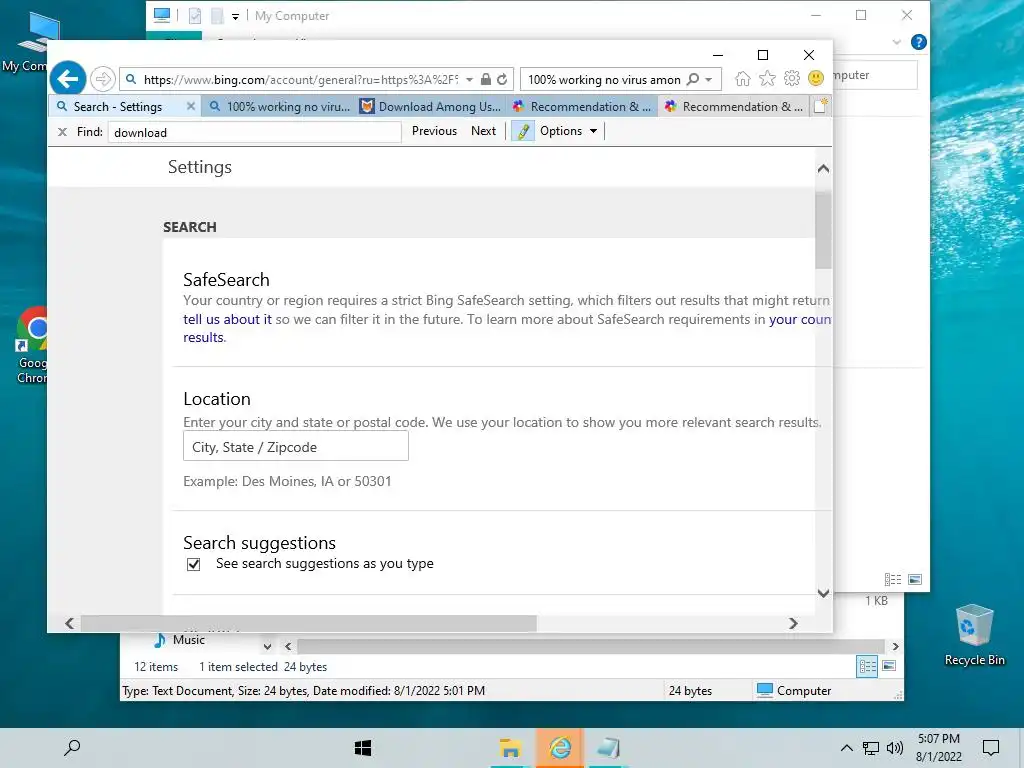Open the notification center icon
Screen dimensions: 1024x768
[991, 748]
